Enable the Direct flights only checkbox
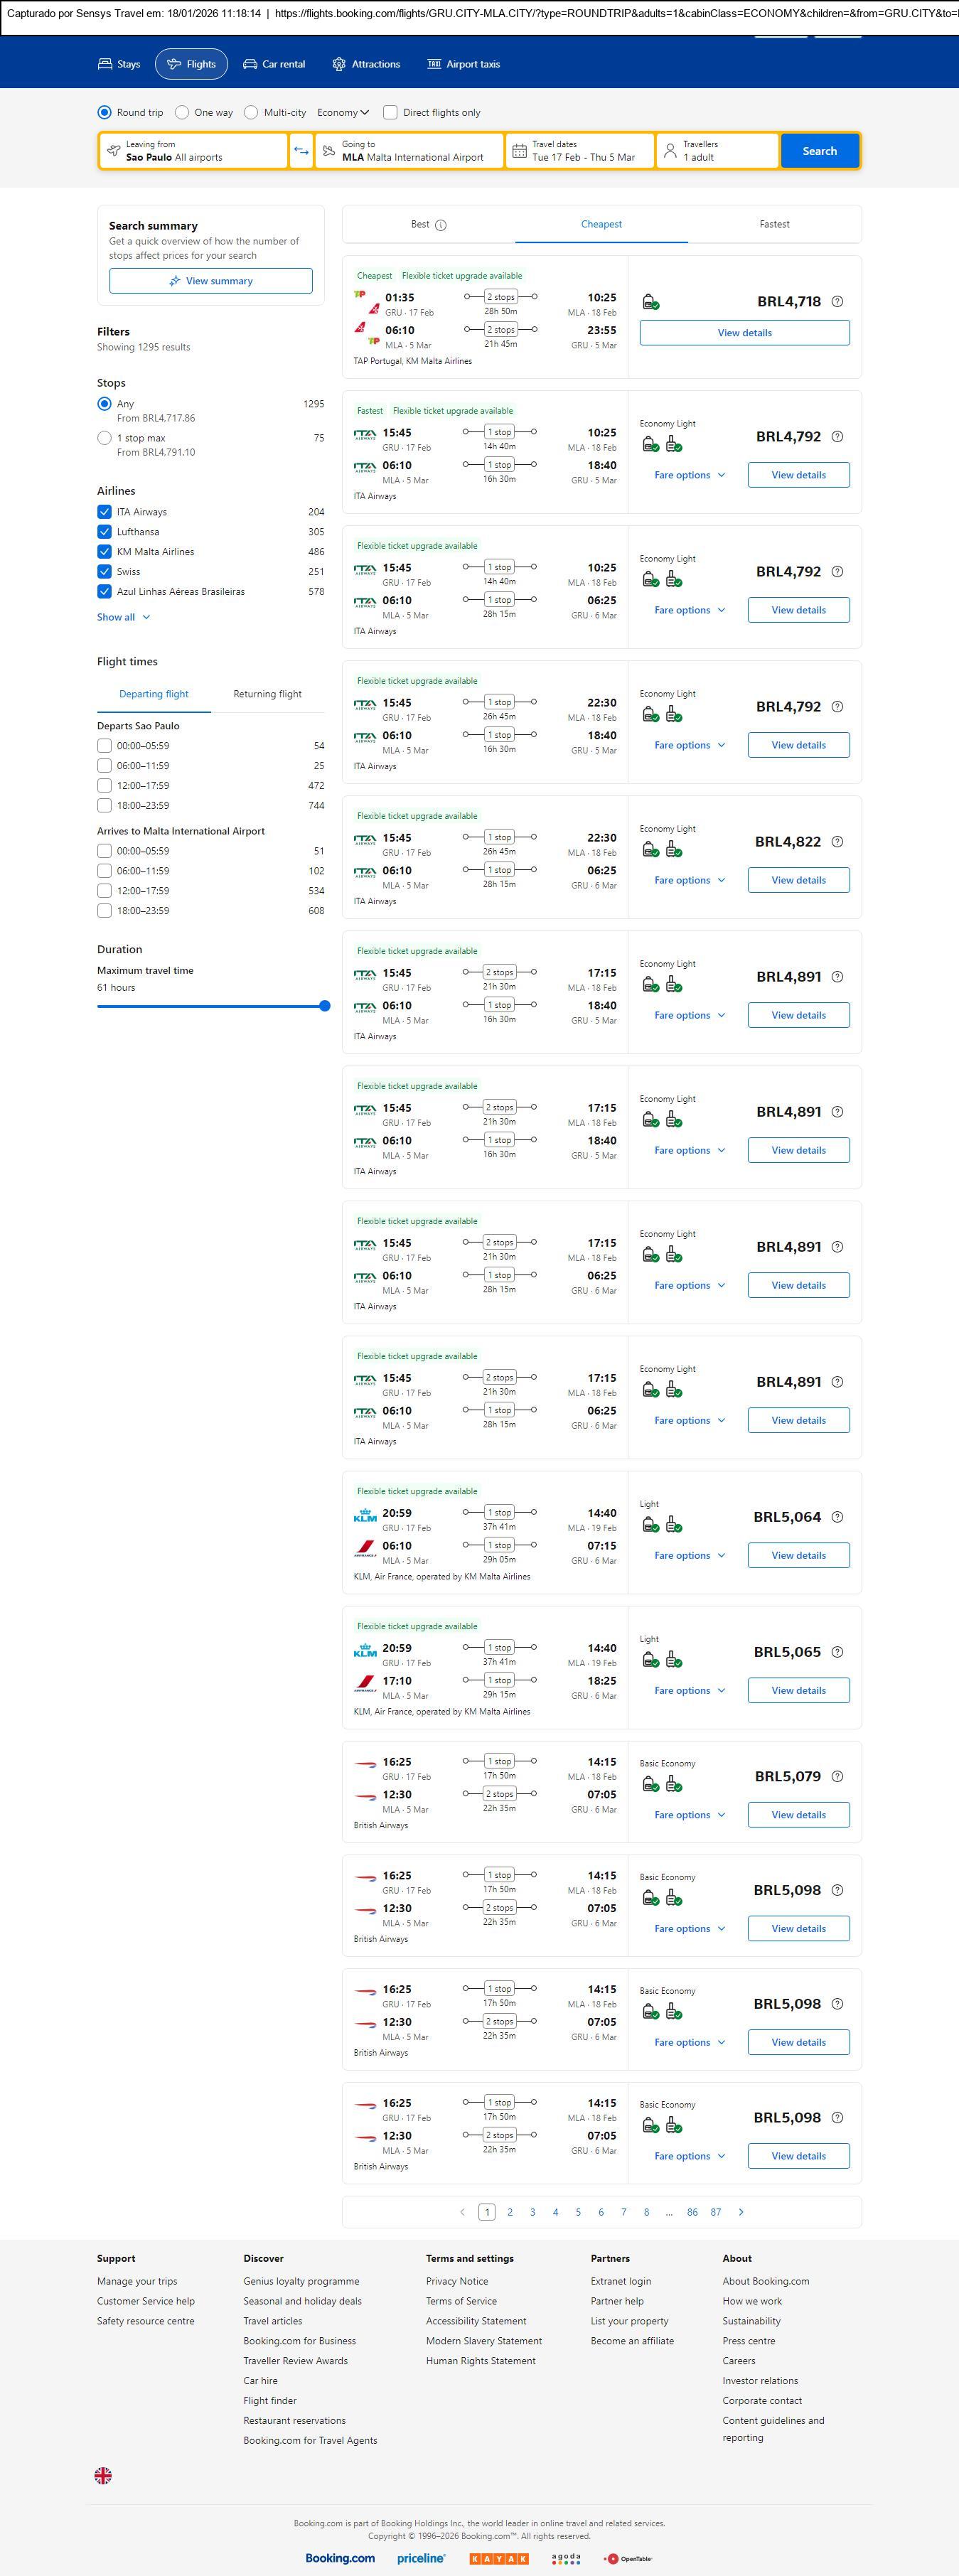The width and height of the screenshot is (959, 2576). (390, 113)
